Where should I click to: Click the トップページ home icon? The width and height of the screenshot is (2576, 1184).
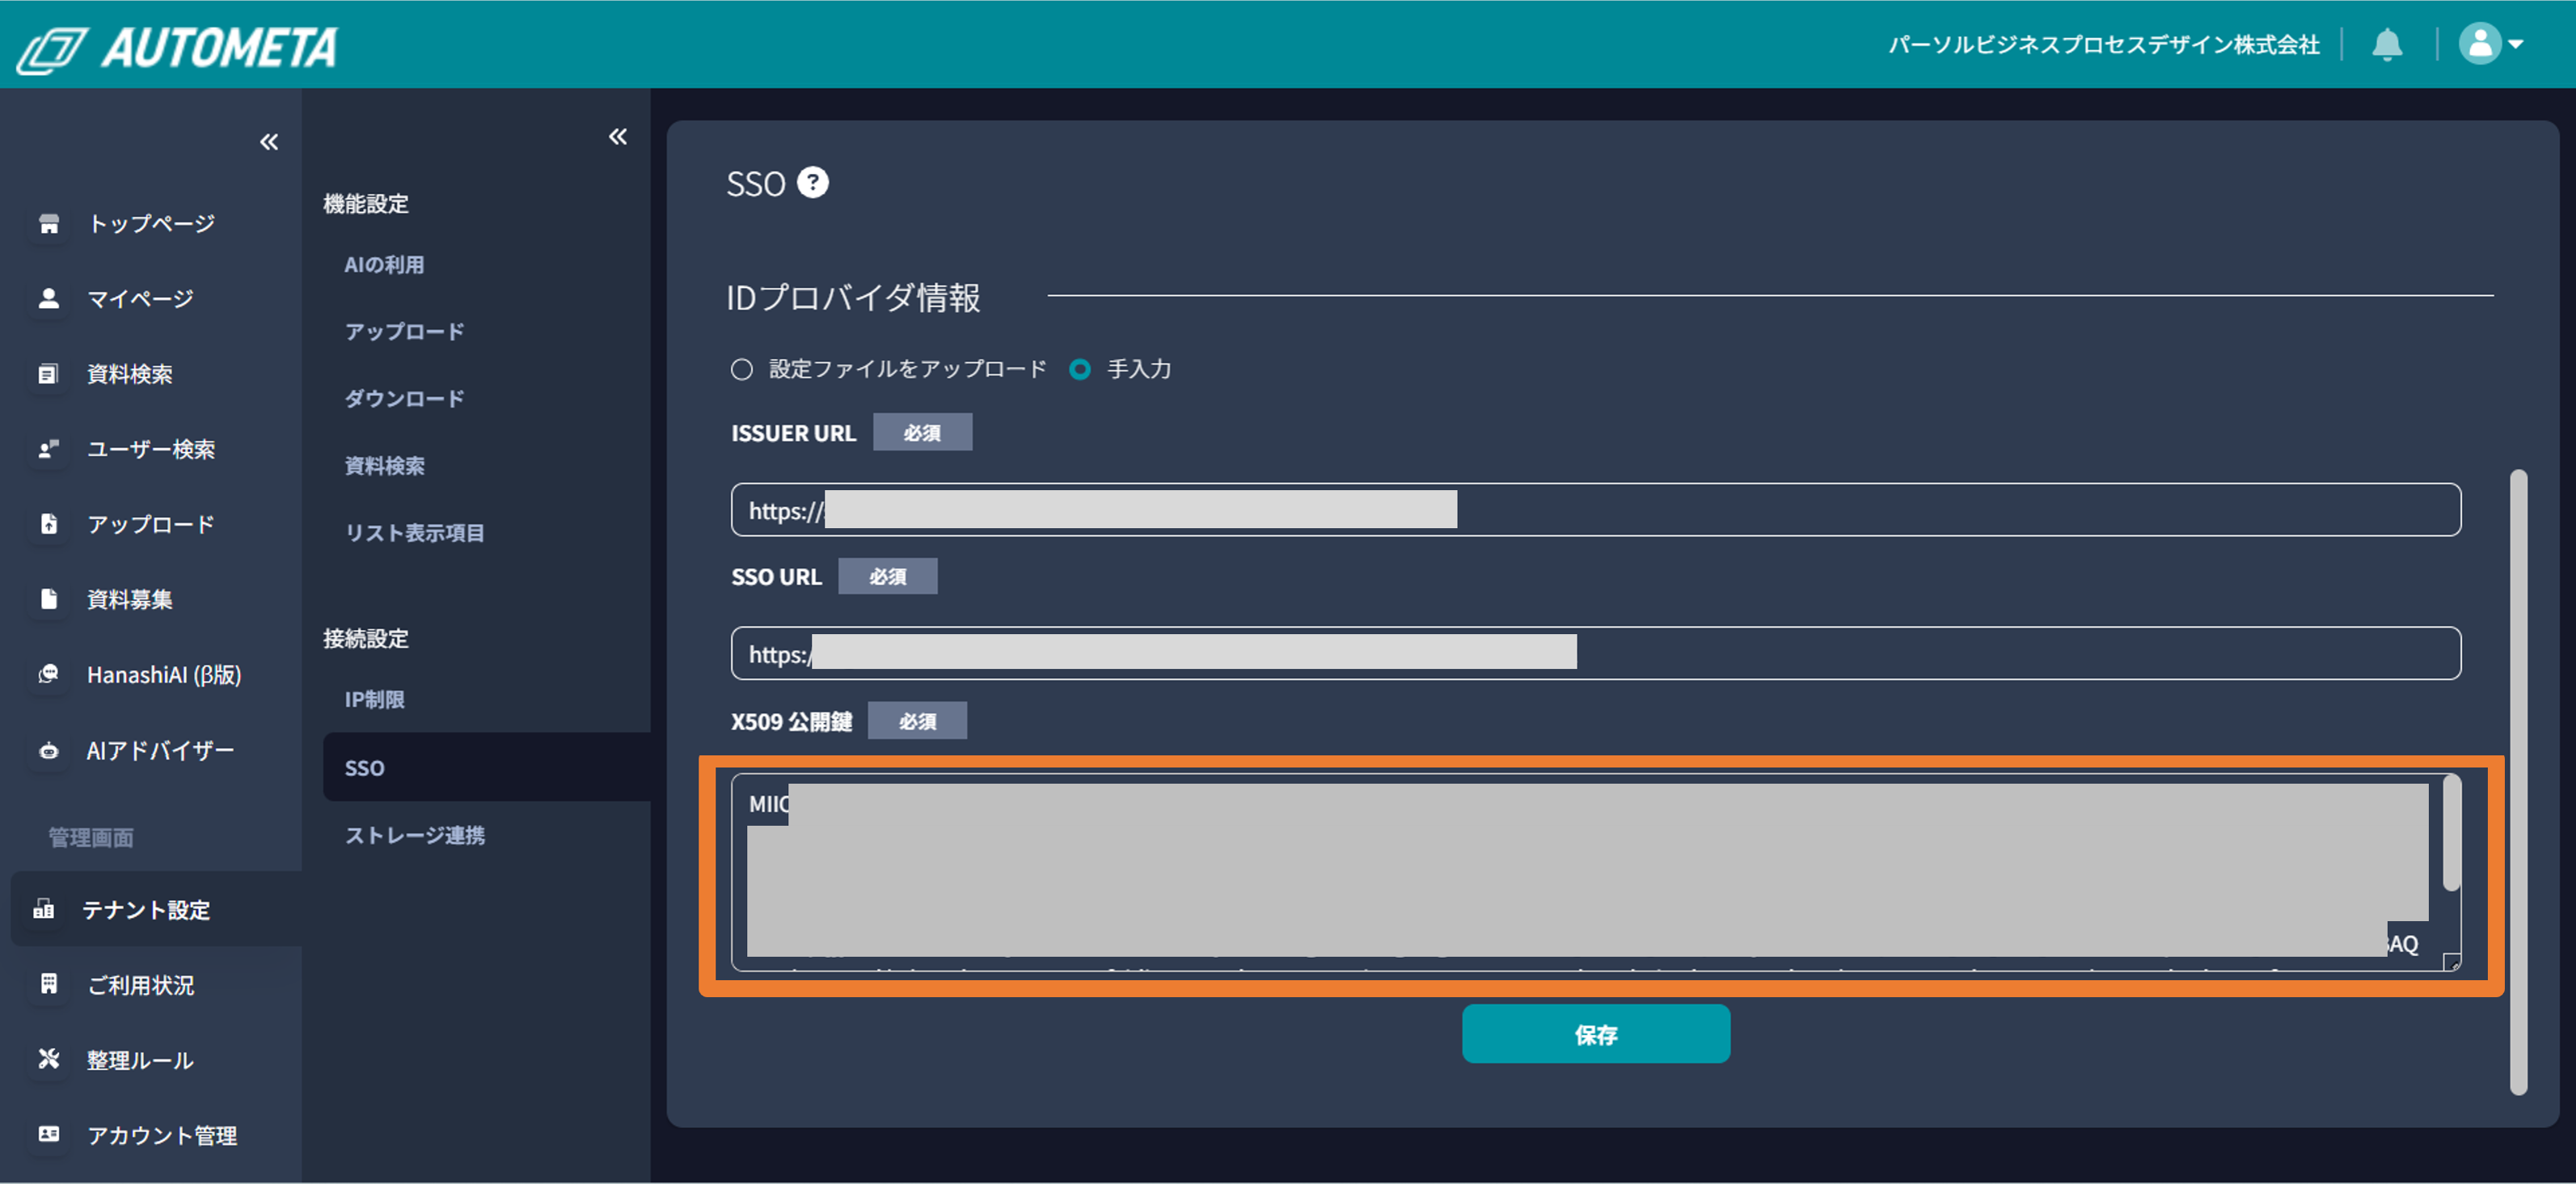pos(48,223)
